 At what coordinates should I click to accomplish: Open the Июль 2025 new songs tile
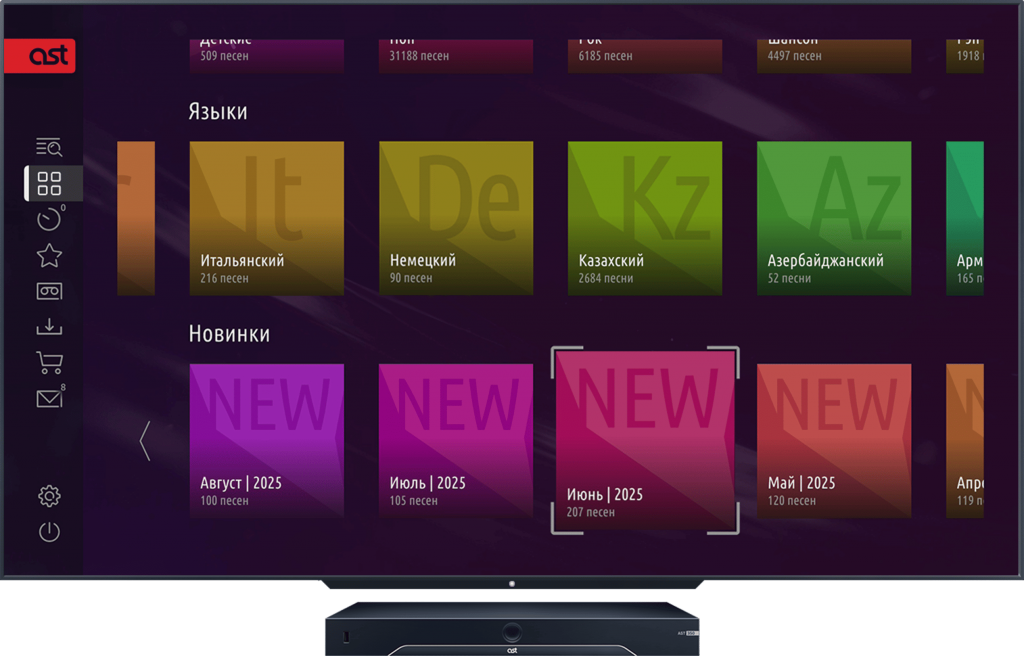(455, 441)
